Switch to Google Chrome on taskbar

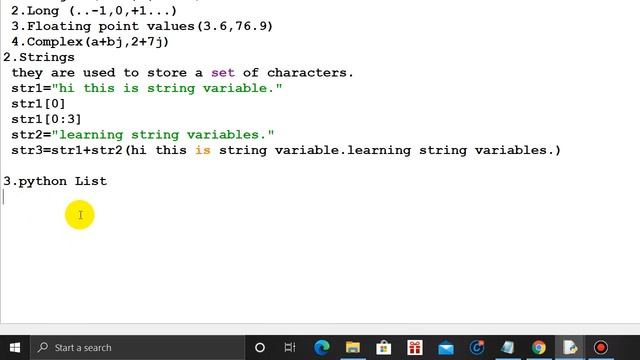pyautogui.click(x=539, y=347)
